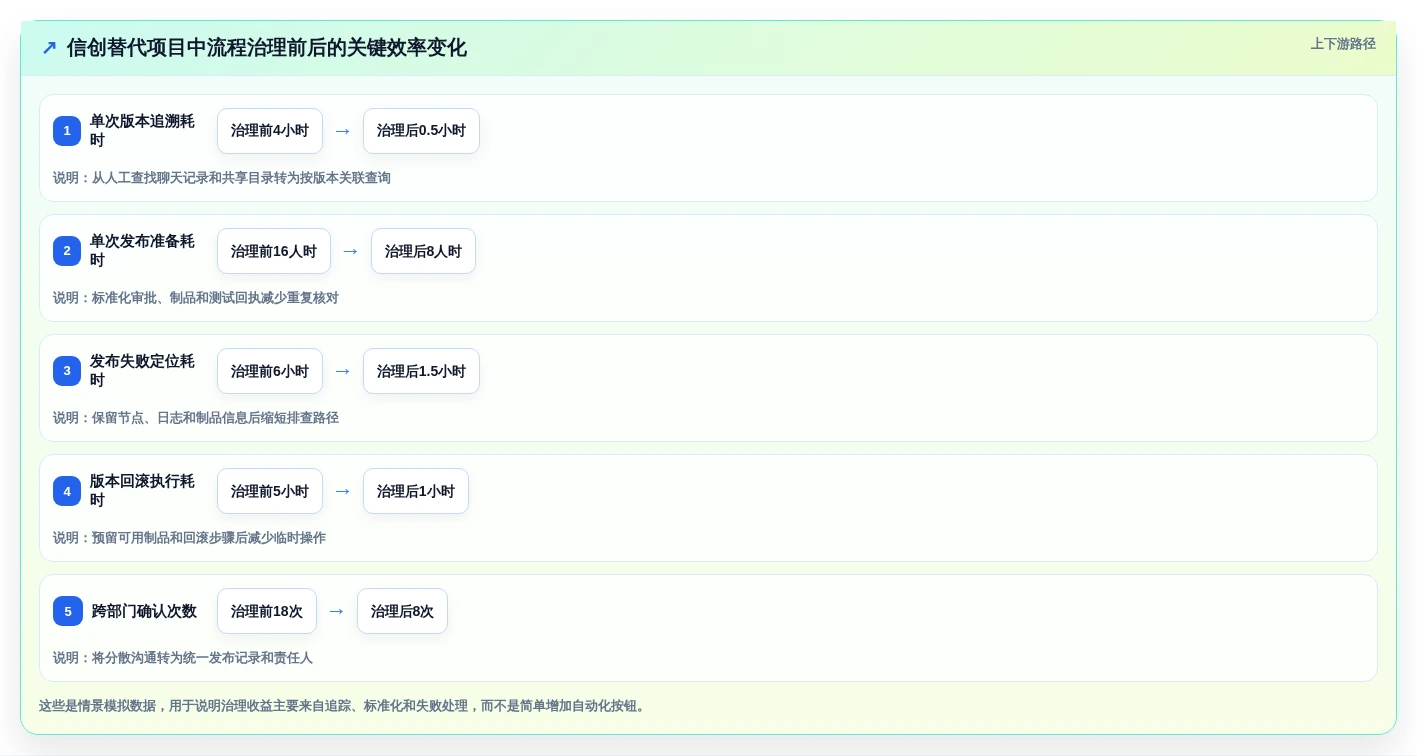Click the arrow after 治理前5小时
Image resolution: width=1417 pixels, height=756 pixels.
(343, 491)
